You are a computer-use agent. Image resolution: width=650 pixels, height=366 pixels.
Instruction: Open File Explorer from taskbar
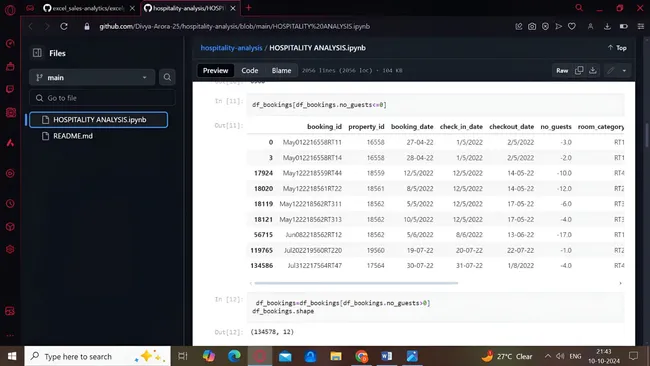pos(336,356)
